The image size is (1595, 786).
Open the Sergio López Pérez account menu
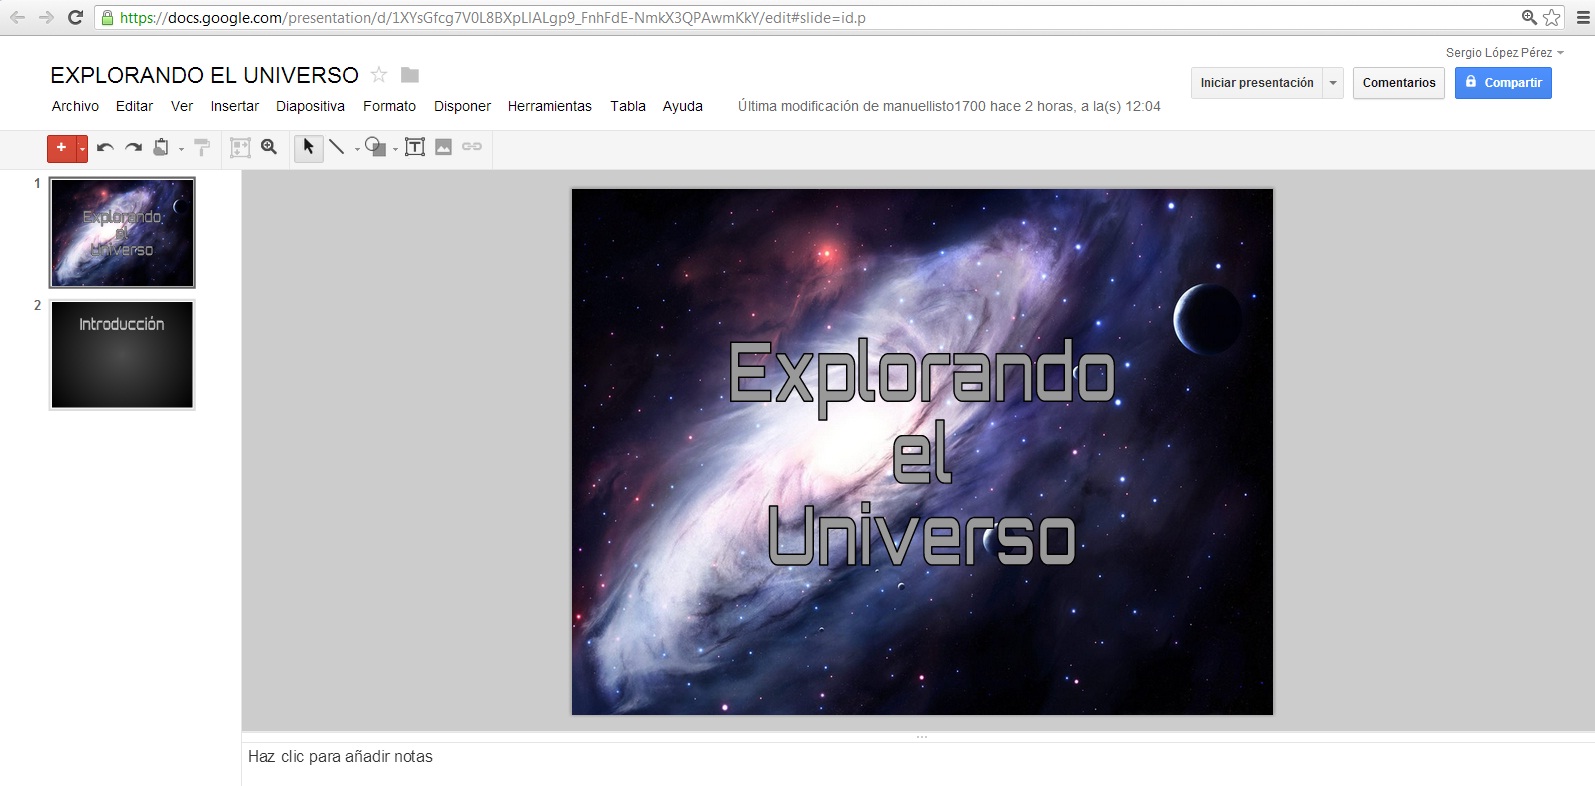(x=1504, y=52)
